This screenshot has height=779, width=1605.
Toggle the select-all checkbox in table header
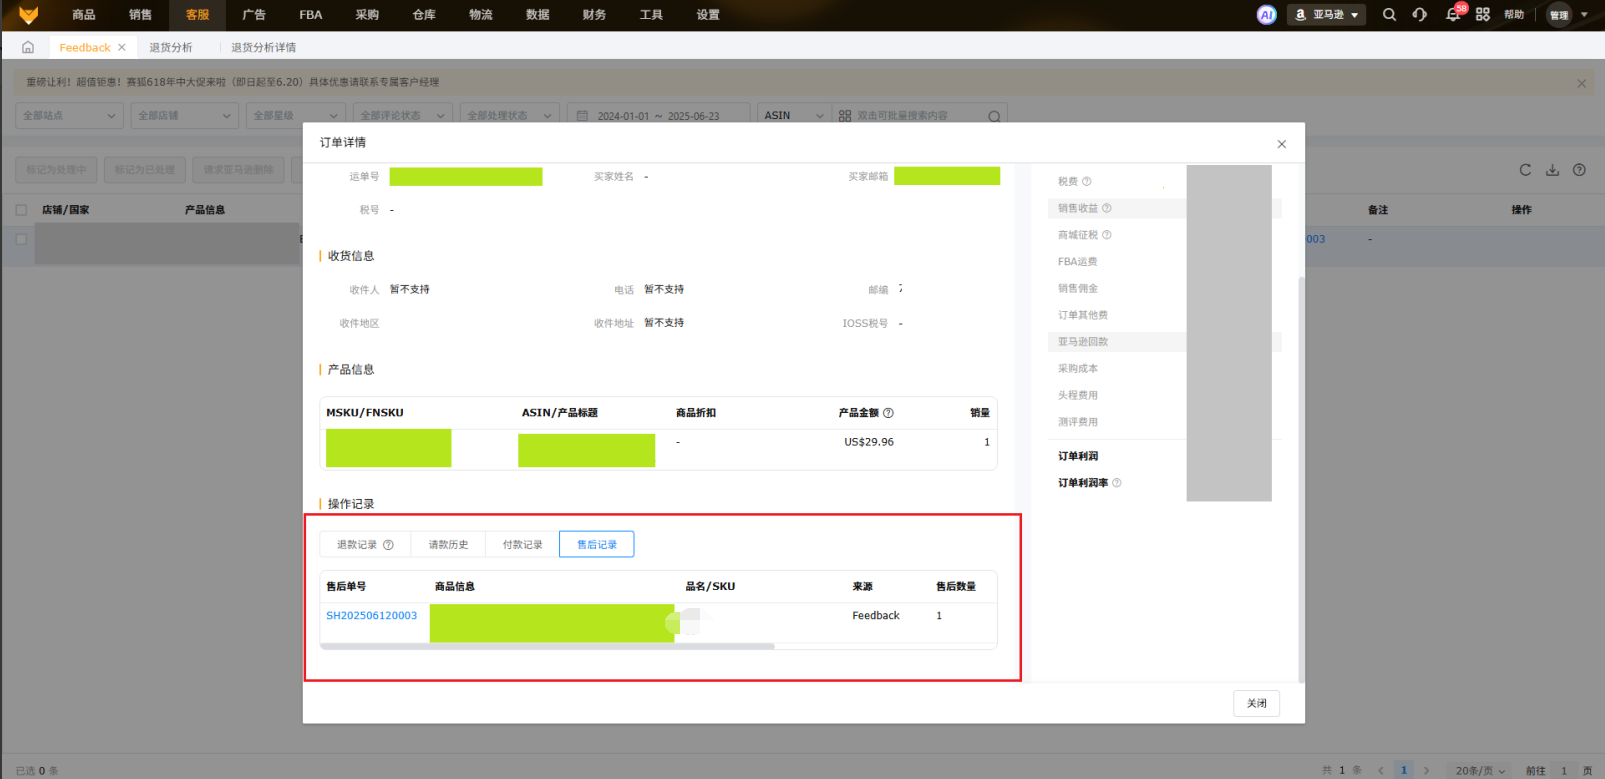[21, 210]
